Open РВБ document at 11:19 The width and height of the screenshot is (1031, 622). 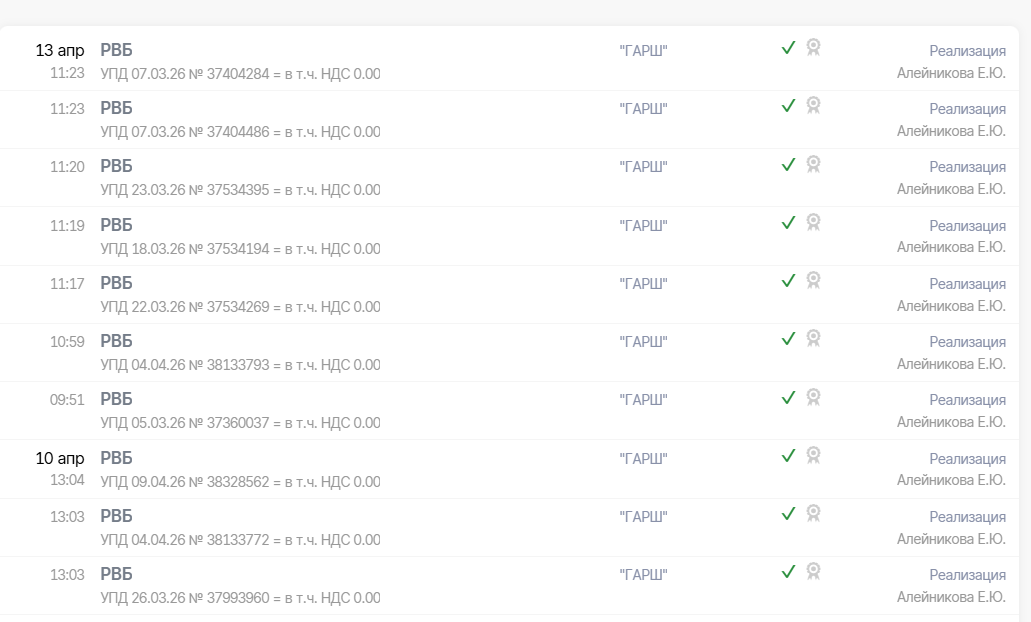tap(116, 225)
